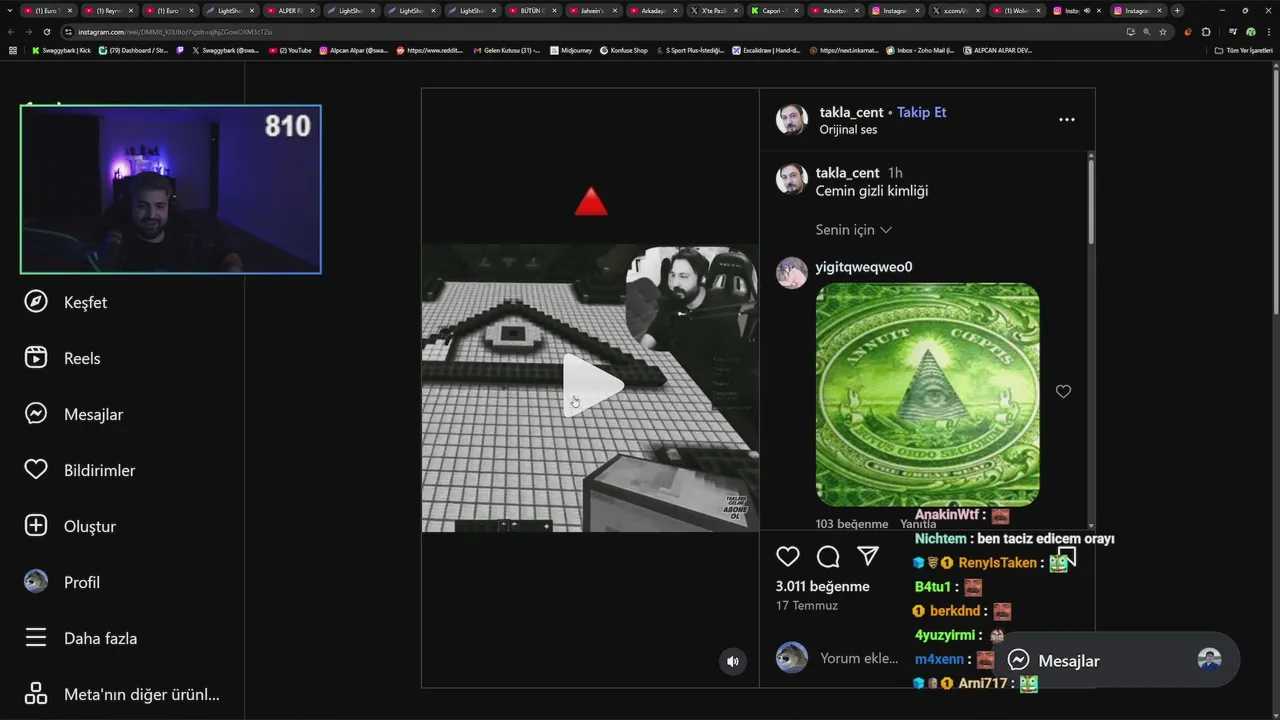Screen dimensions: 1280x720
Task: Open takla_cent profile from the post header
Action: [852, 112]
